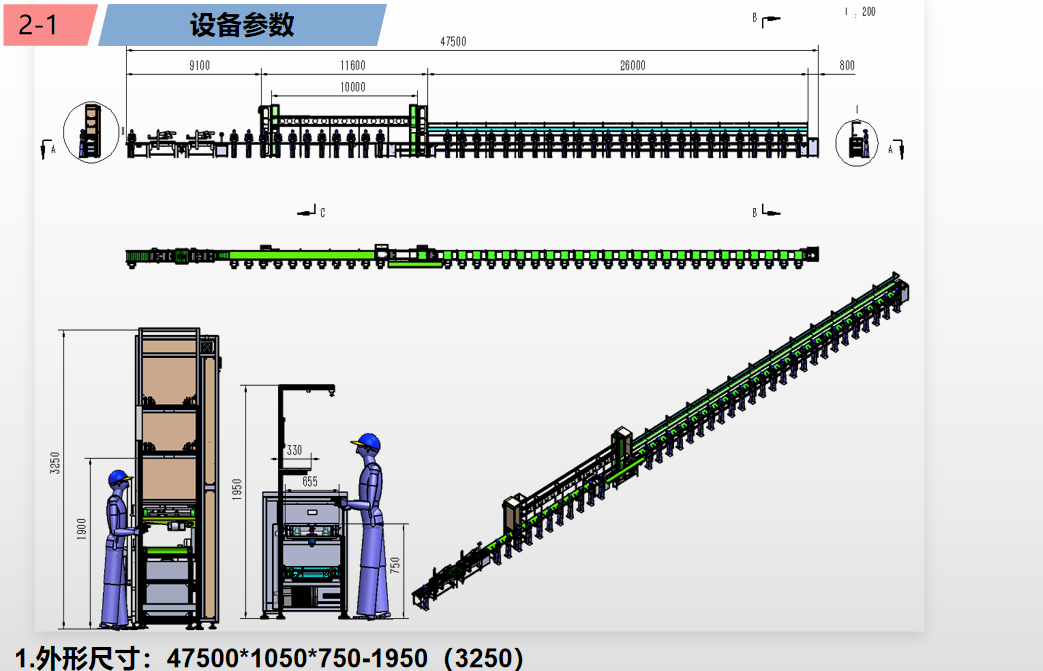Image resolution: width=1043 pixels, height=671 pixels.
Task: Click the circled detail view beside the 9100 section
Action: point(91,132)
